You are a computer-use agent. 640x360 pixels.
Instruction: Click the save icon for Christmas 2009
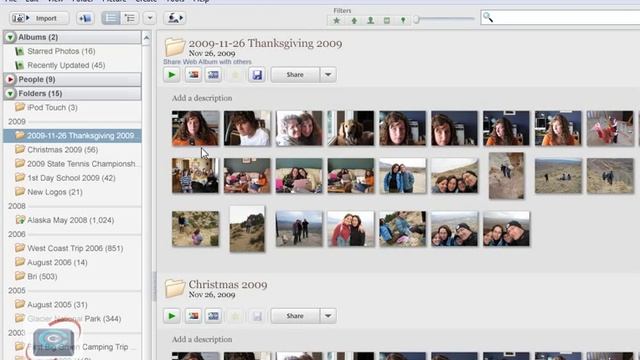coord(257,316)
